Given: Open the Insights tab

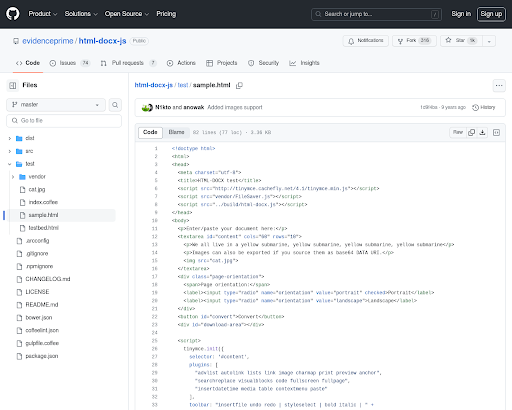Looking at the screenshot, I should (x=304, y=63).
